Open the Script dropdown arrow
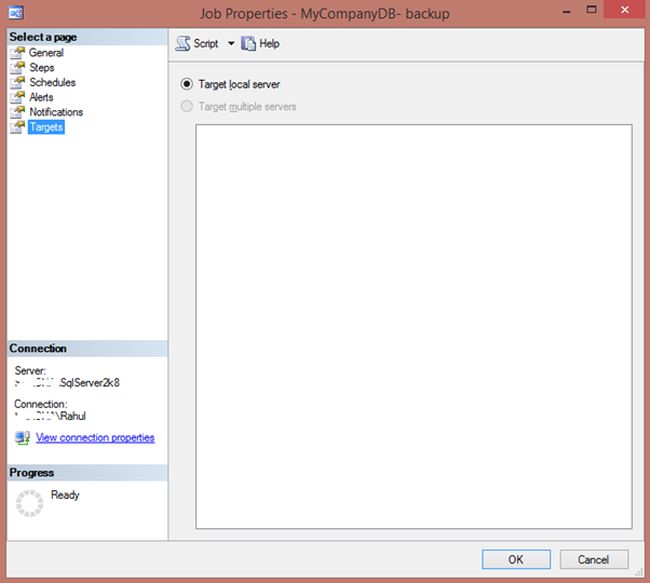Image resolution: width=650 pixels, height=583 pixels. (x=231, y=43)
